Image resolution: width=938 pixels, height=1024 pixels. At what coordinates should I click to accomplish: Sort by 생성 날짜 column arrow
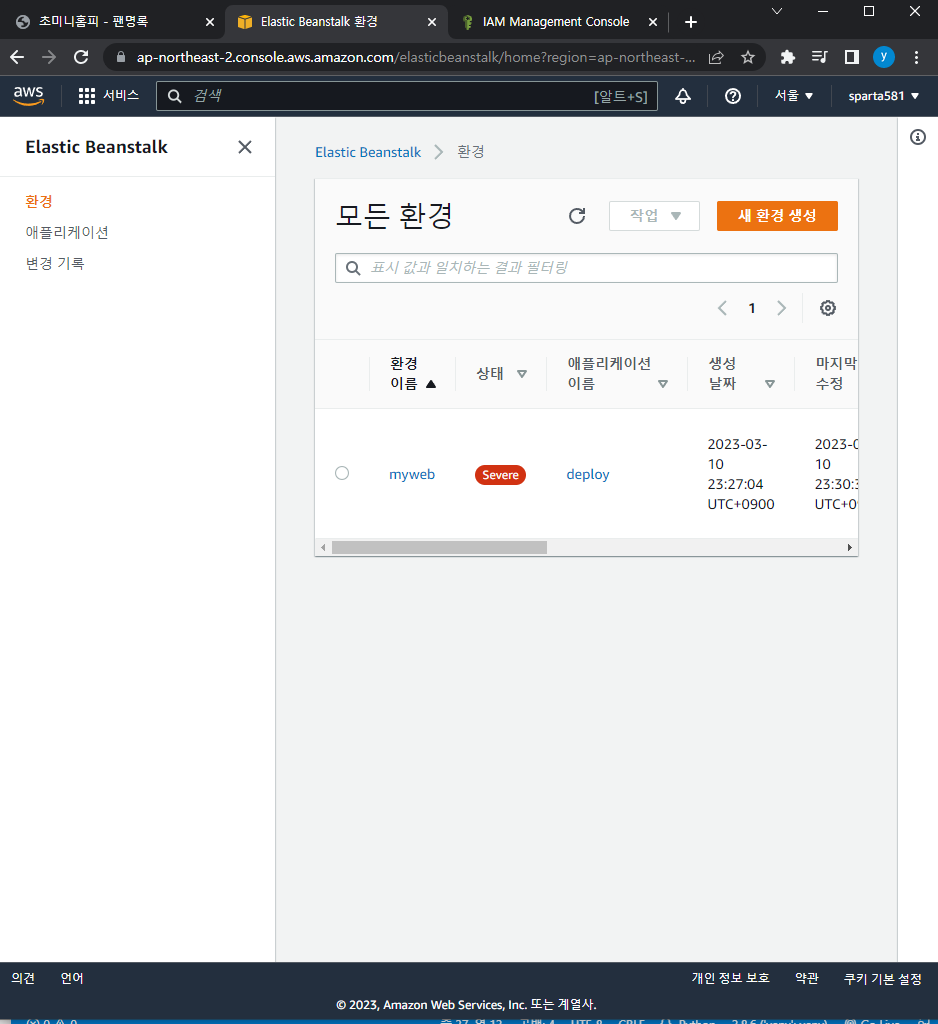pos(769,384)
